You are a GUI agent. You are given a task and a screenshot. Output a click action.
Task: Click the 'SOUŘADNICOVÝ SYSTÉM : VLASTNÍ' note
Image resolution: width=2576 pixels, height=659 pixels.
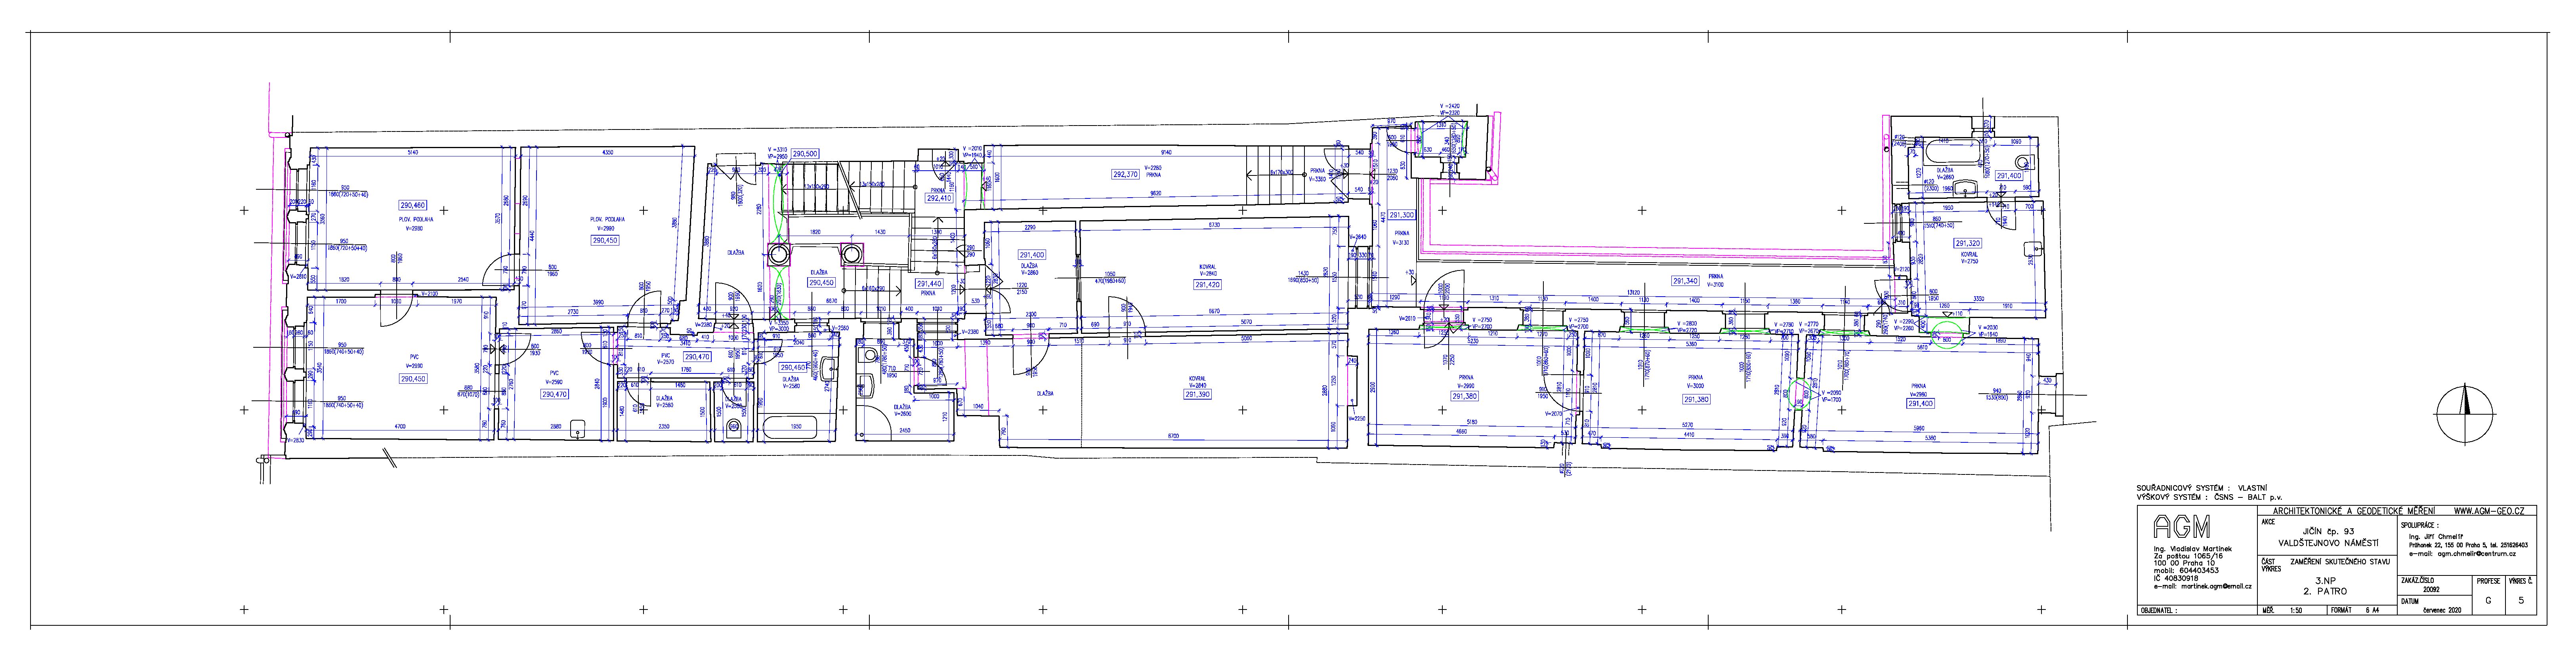[x=2202, y=488]
